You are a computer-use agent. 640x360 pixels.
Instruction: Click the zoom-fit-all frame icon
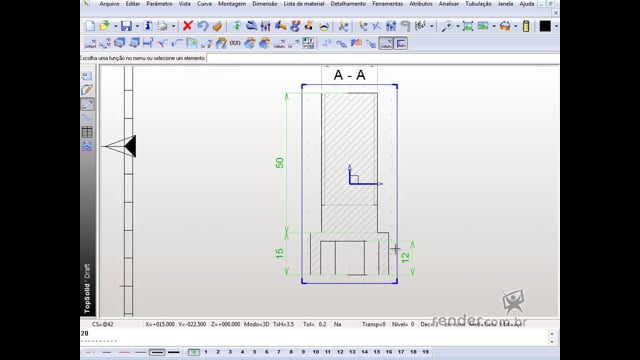(468, 26)
